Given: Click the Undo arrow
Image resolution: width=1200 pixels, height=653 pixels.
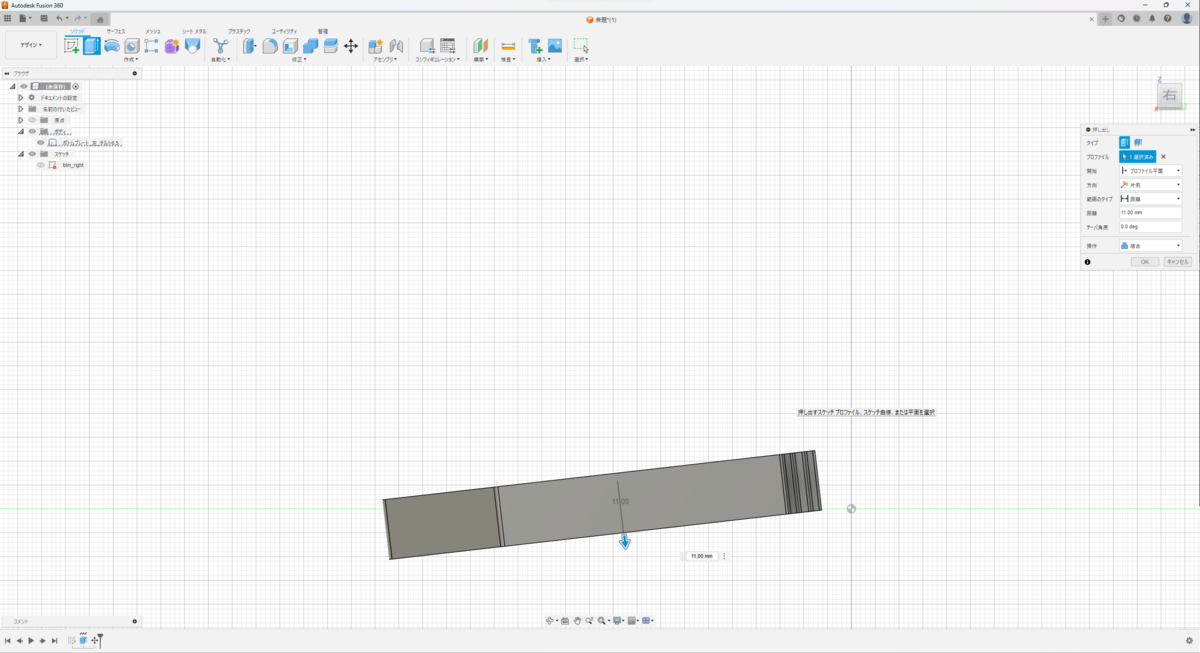Looking at the screenshot, I should 60,18.
